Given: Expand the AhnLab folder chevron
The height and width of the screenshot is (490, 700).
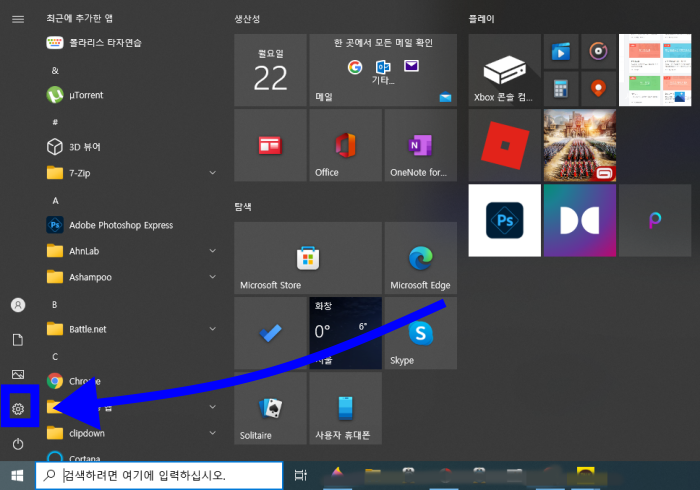Looking at the screenshot, I should pyautogui.click(x=213, y=251).
